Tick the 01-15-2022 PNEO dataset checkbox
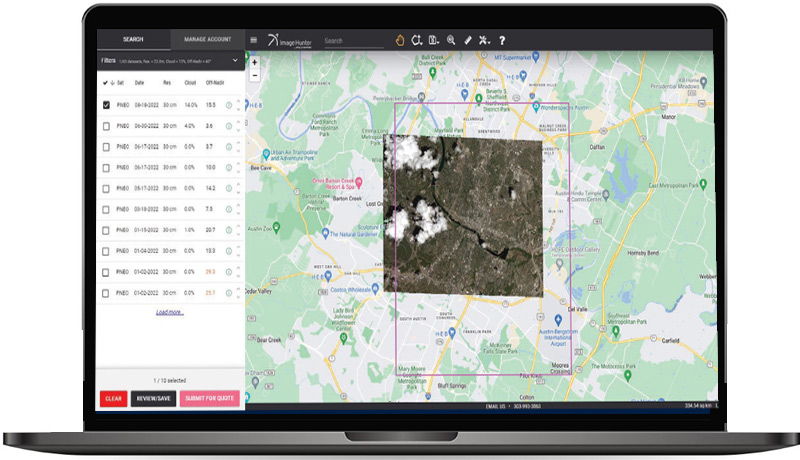 coord(106,230)
